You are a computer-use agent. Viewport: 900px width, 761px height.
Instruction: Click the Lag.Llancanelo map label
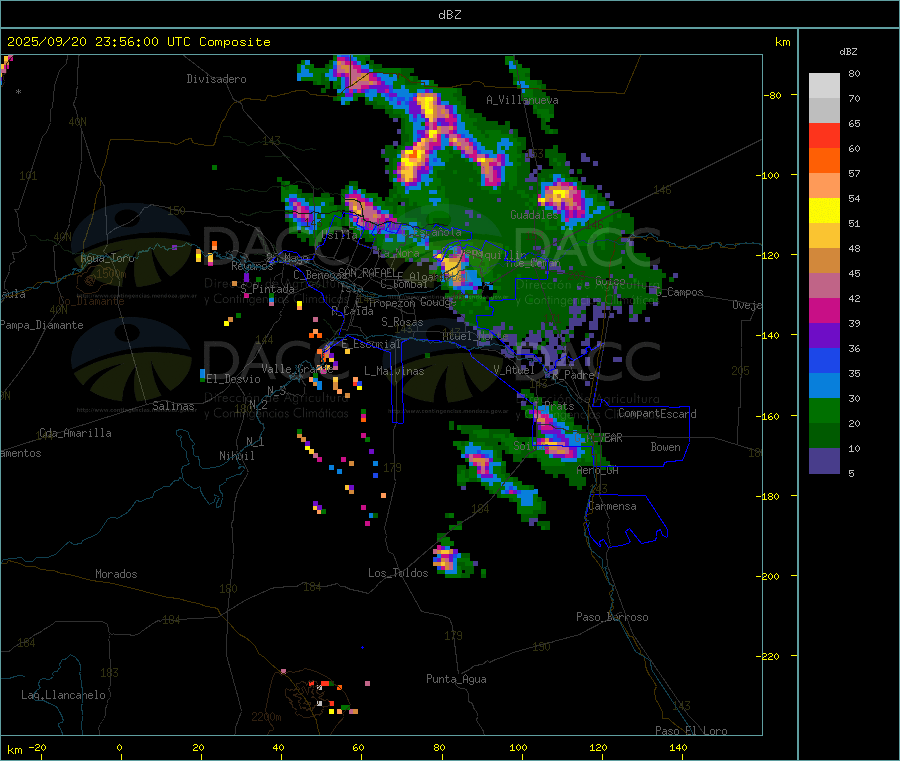pos(64,695)
